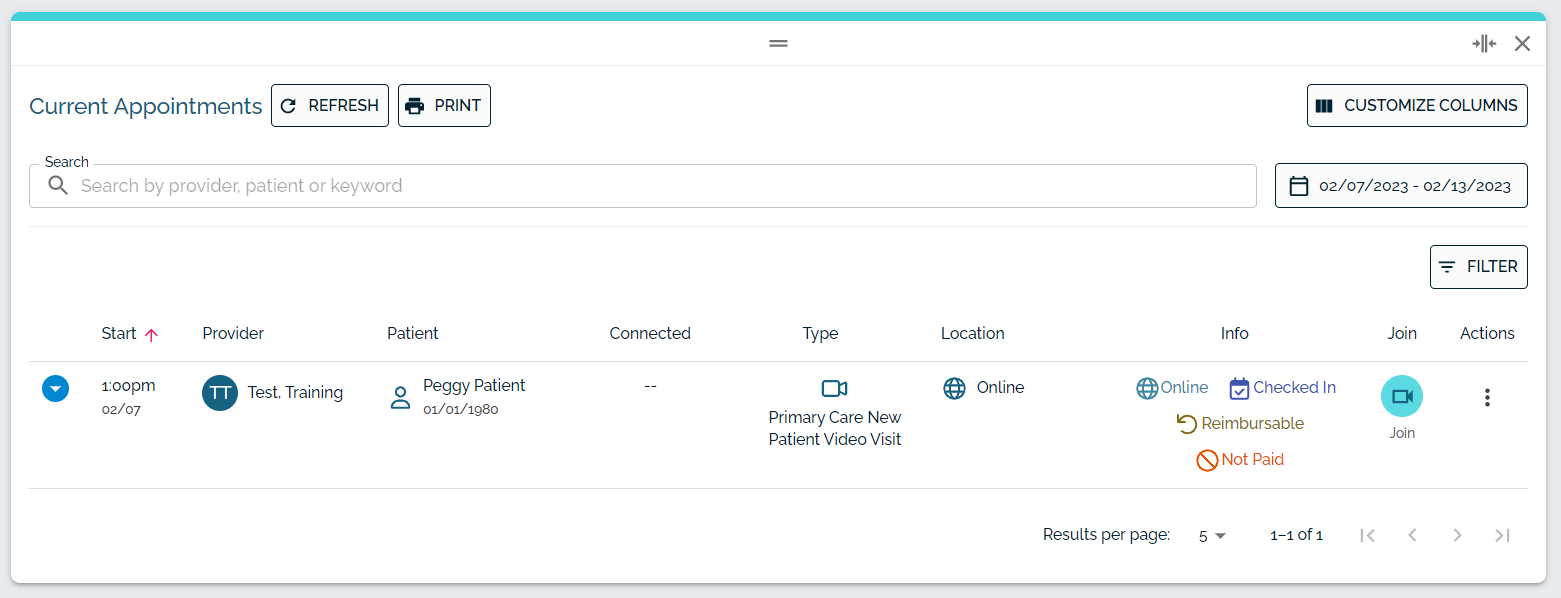Open the three-dot Actions menu

pyautogui.click(x=1487, y=397)
